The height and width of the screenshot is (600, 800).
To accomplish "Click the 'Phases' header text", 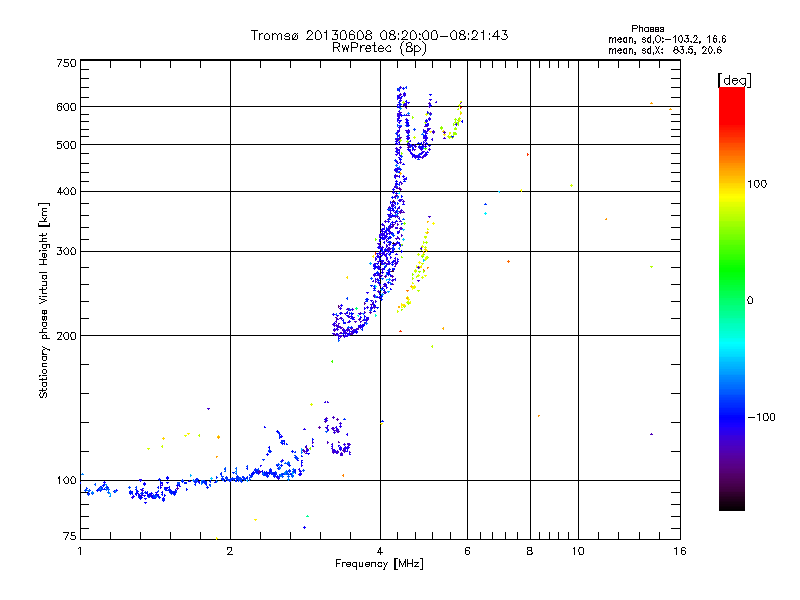I will [647, 29].
